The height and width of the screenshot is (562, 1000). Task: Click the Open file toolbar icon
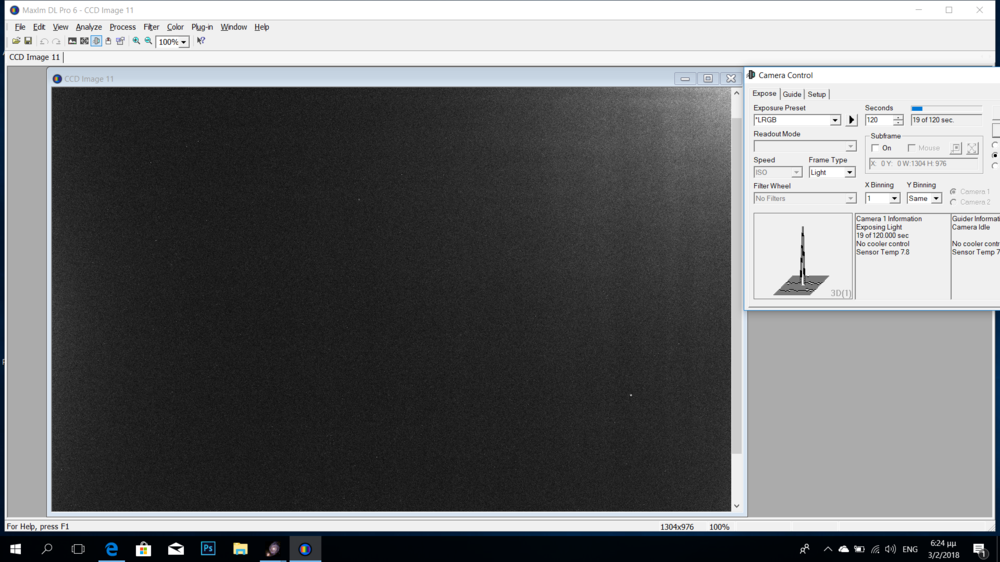16,41
